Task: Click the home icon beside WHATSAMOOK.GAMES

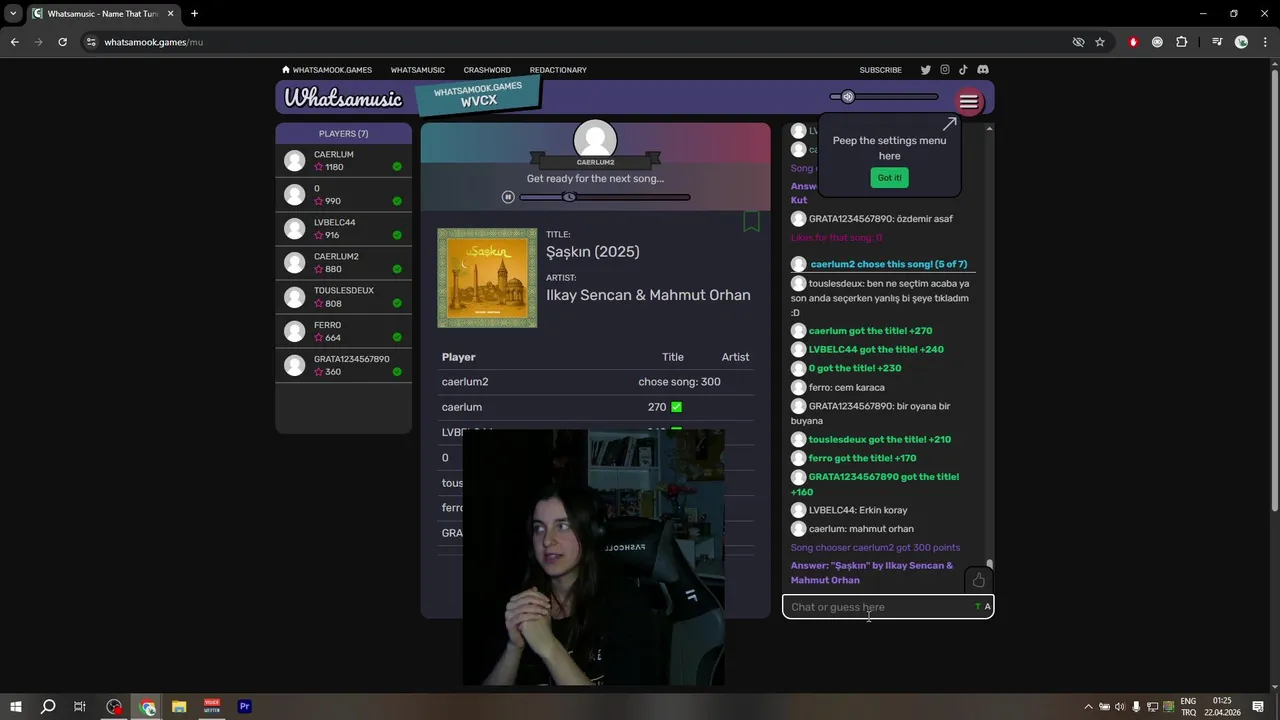Action: [286, 70]
